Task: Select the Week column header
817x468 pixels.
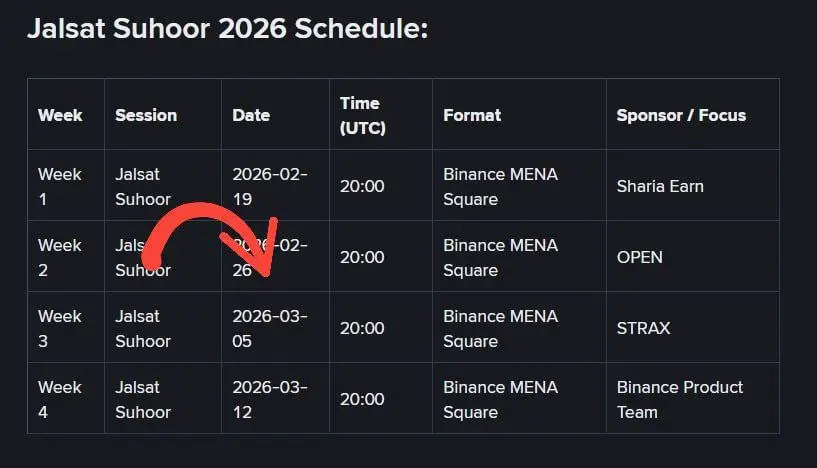Action: pyautogui.click(x=60, y=115)
